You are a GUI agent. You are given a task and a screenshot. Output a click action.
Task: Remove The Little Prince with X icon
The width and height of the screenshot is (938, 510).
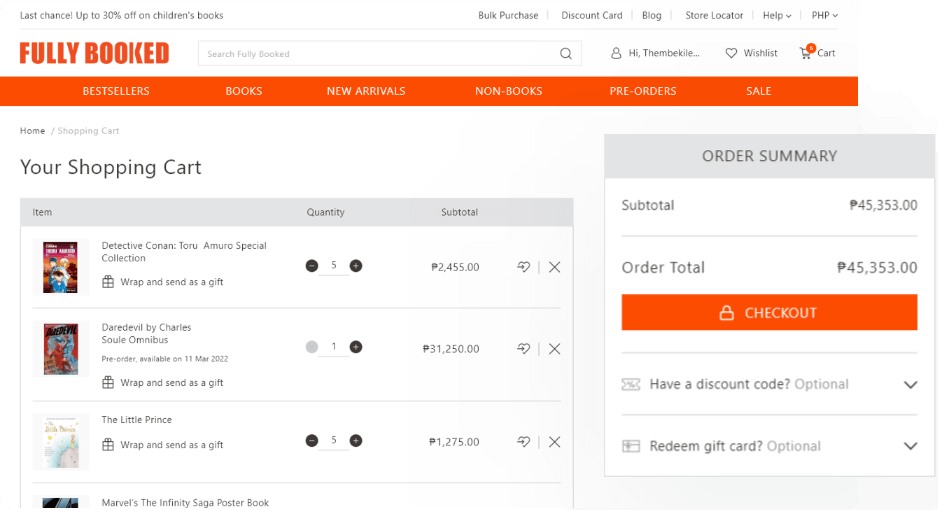pos(555,441)
